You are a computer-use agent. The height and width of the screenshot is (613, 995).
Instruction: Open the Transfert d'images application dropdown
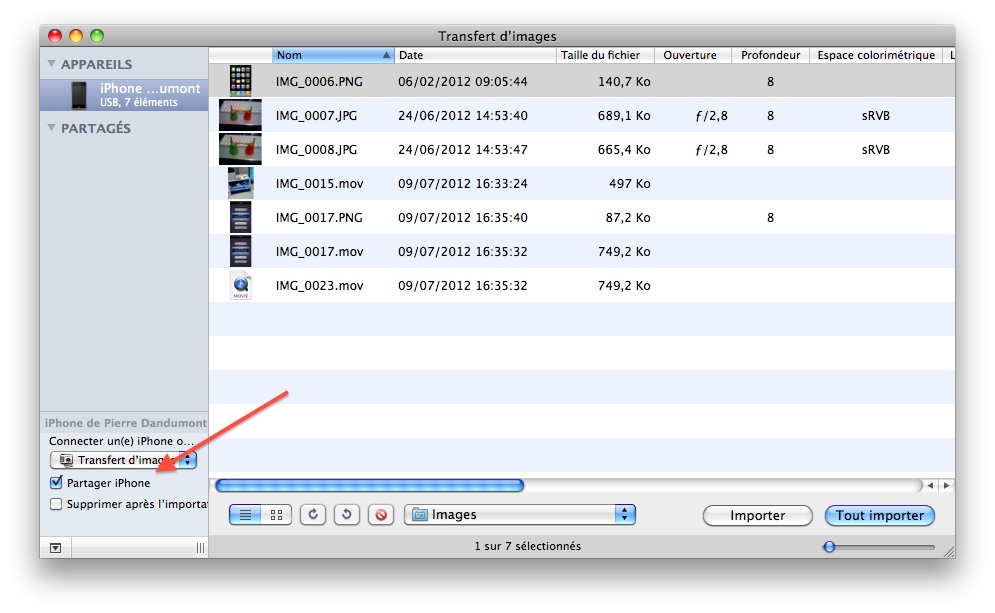(x=123, y=460)
